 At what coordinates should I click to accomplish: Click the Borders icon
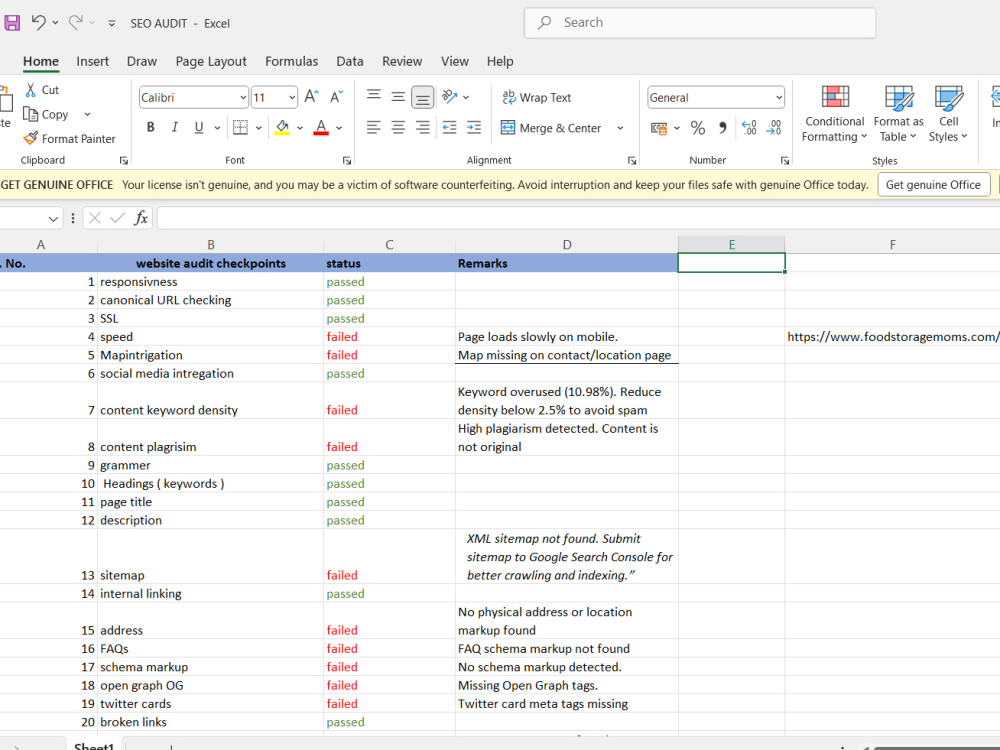[240, 128]
